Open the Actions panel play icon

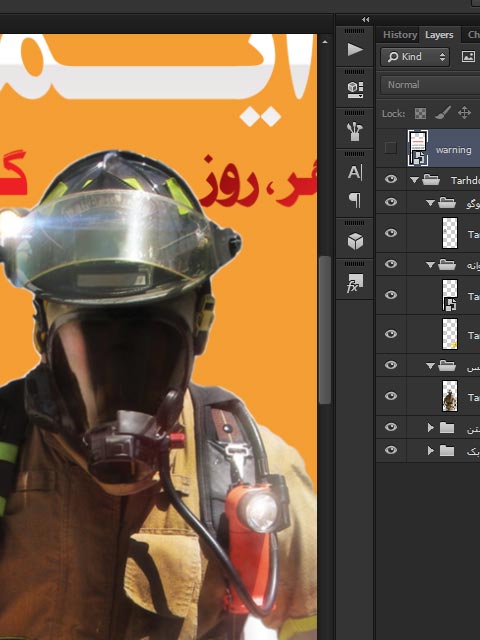click(x=355, y=50)
